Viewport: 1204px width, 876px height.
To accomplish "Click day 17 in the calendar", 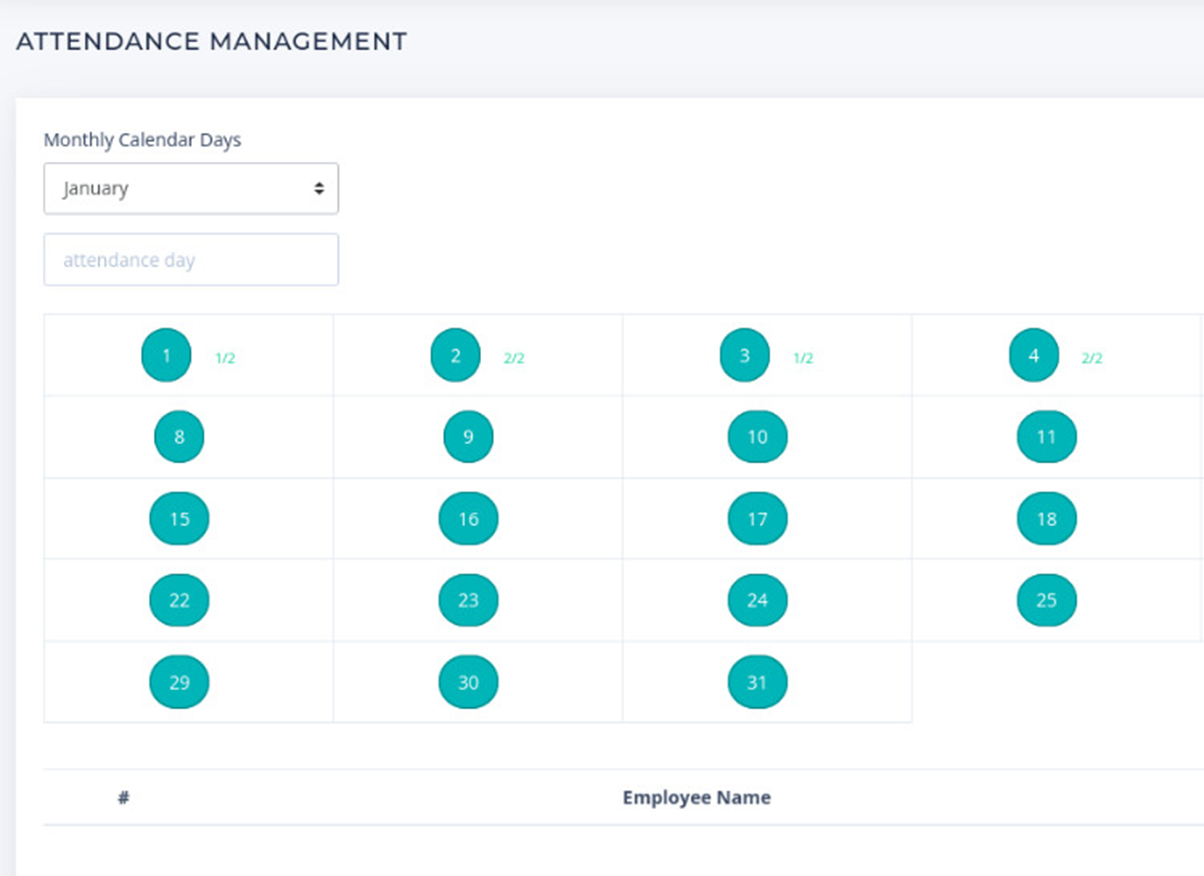I will [x=757, y=519].
